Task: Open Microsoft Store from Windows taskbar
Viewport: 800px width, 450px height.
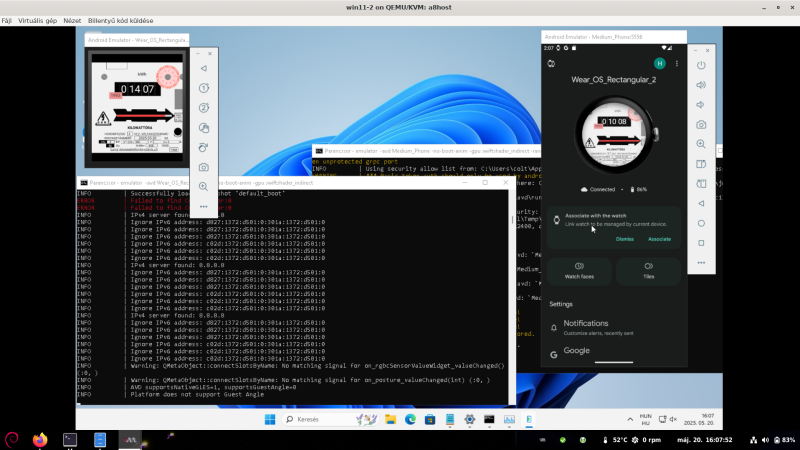Action: (430, 419)
